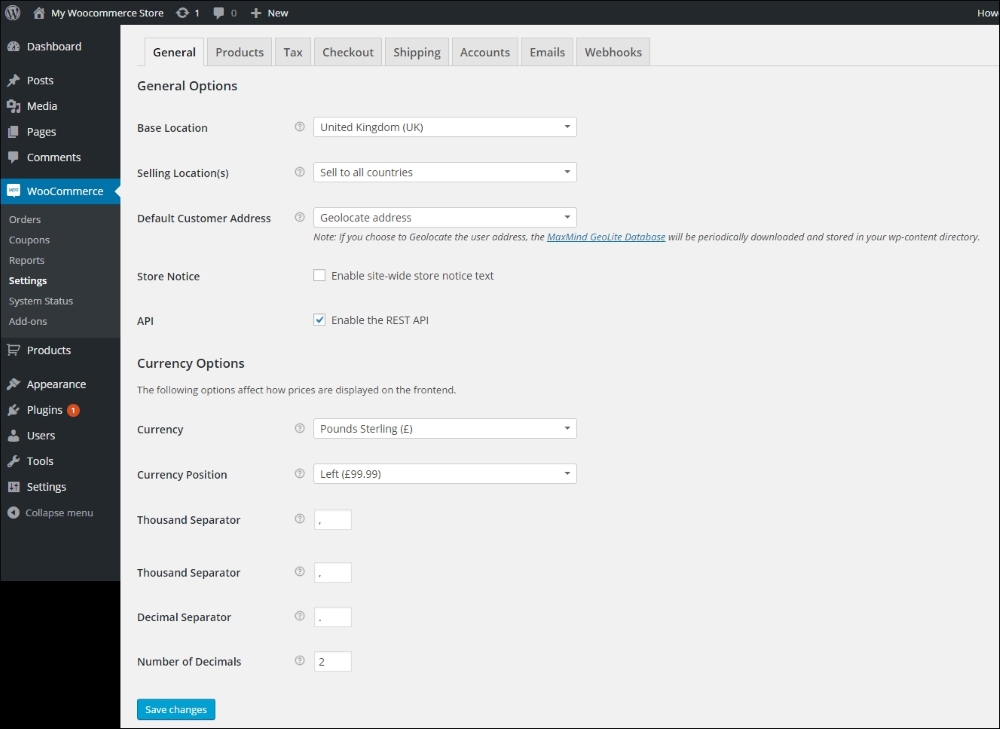1000x729 pixels.
Task: Click help icon for Default Customer Address
Action: (x=300, y=217)
